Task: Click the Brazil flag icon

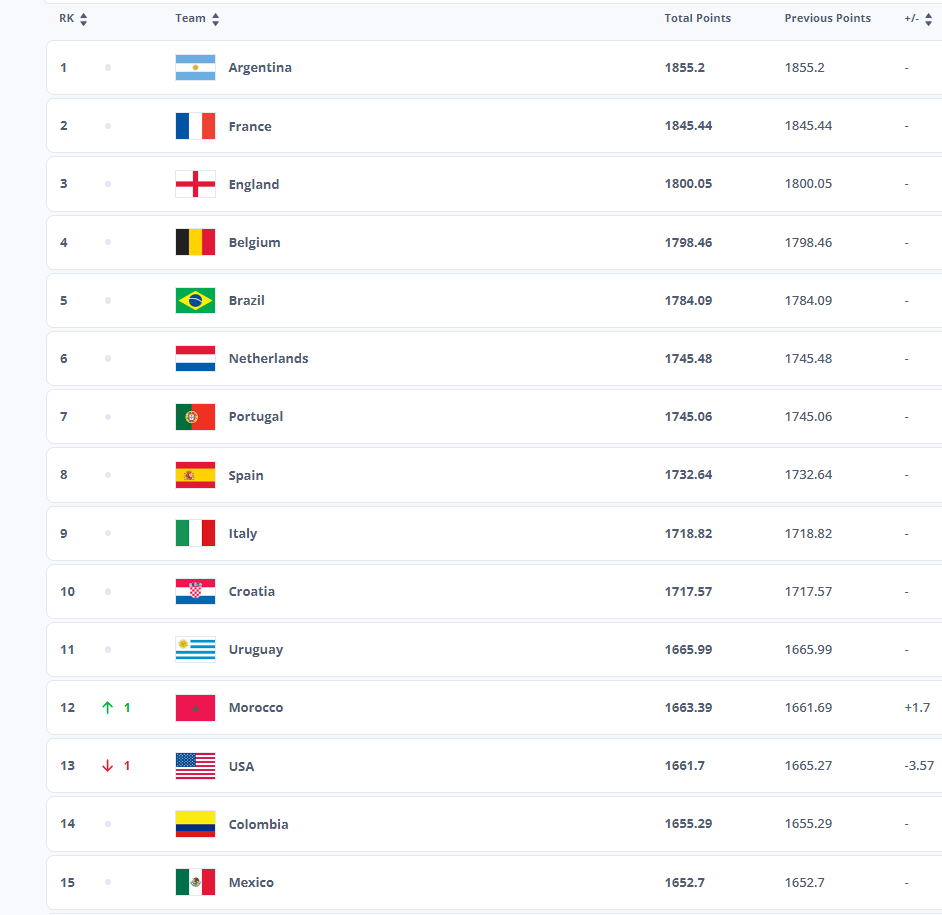Action: click(195, 300)
